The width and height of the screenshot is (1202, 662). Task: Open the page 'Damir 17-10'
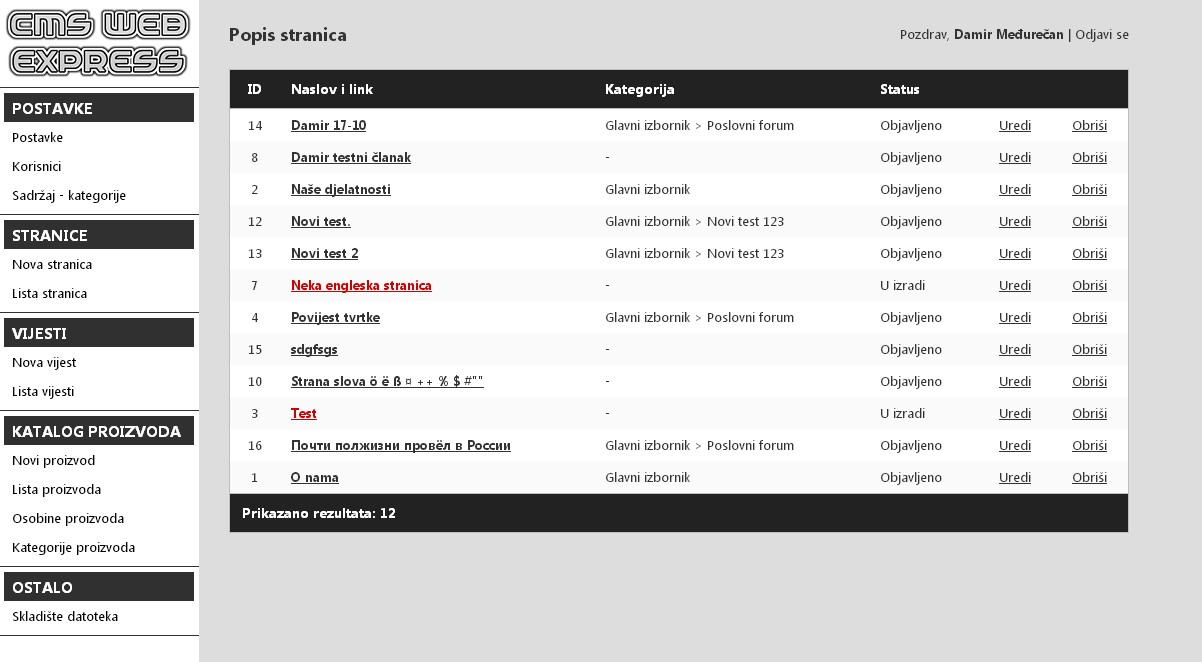328,125
